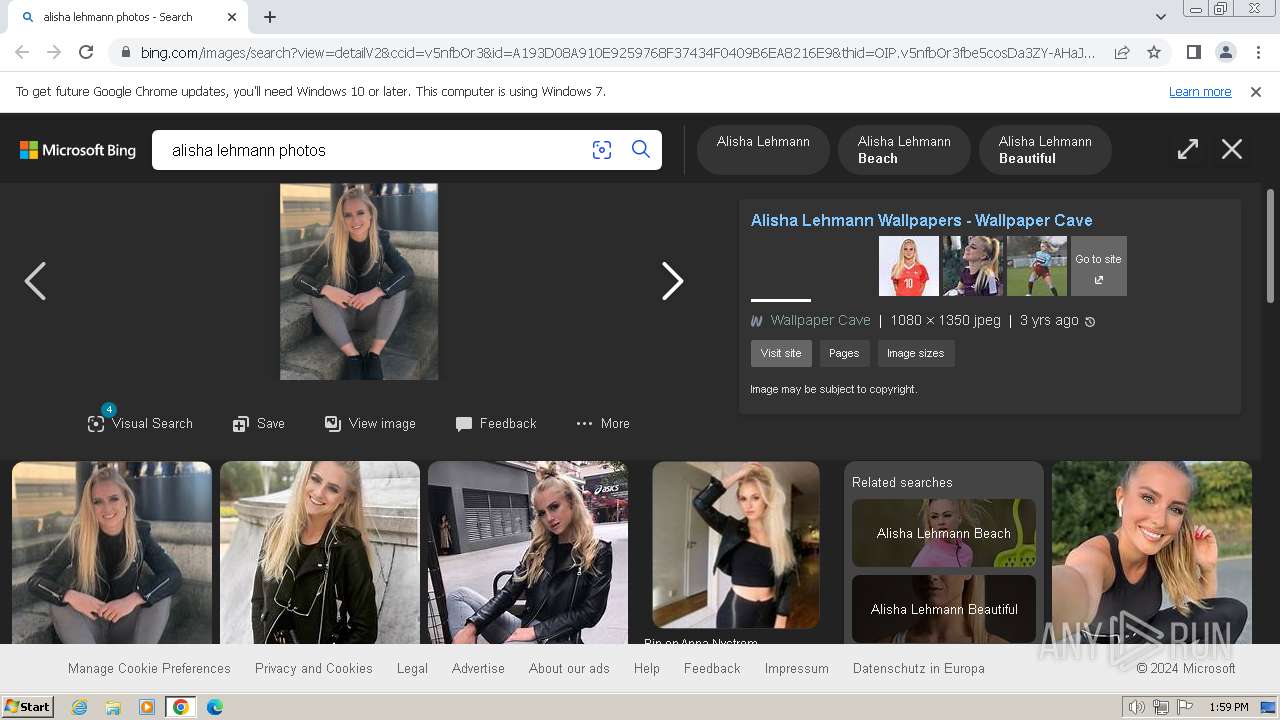The width and height of the screenshot is (1280, 720).
Task: Open Related search Alisha Lehmann Beach
Action: [944, 533]
